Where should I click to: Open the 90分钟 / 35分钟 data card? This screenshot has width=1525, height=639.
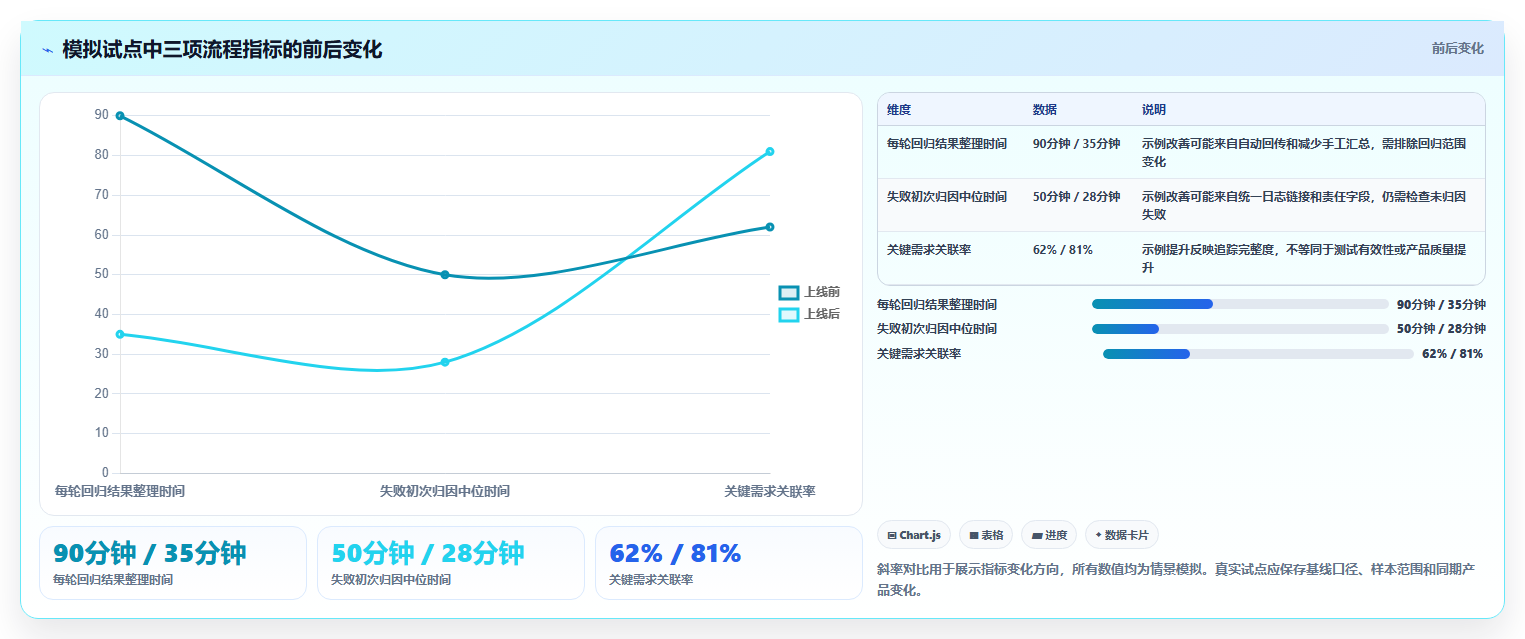[x=173, y=563]
